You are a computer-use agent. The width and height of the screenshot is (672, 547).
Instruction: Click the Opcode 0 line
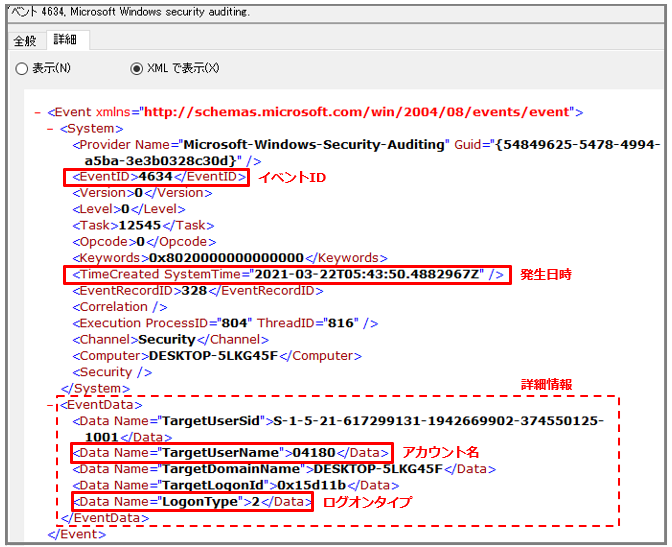(x=144, y=242)
